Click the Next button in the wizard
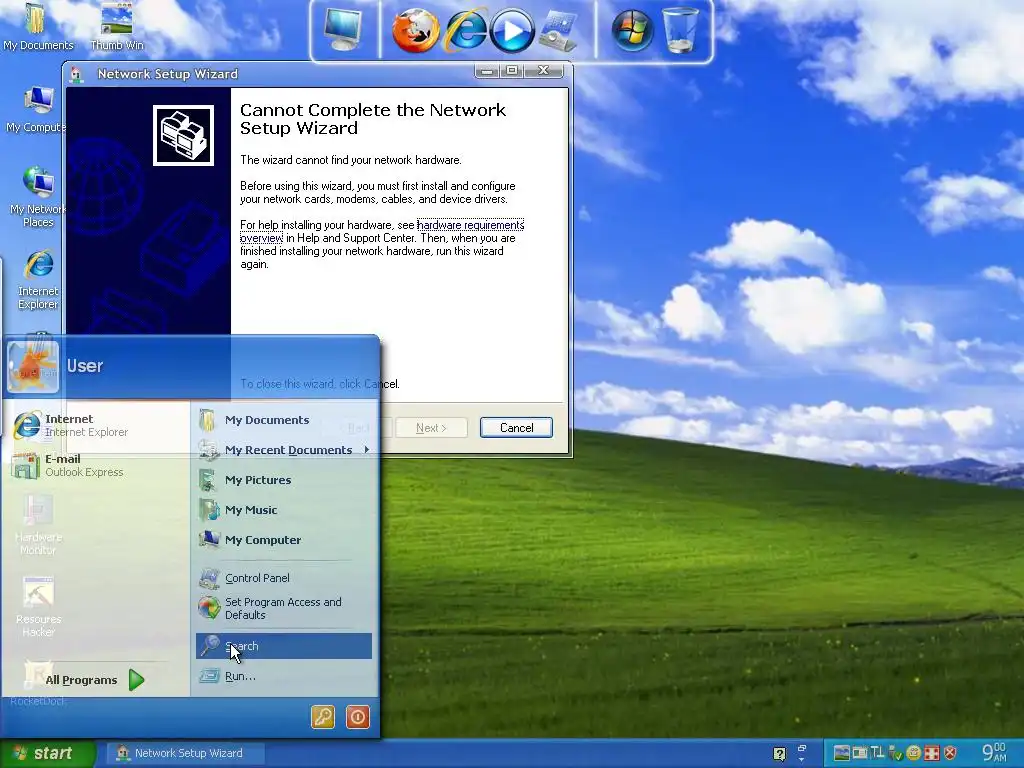Image resolution: width=1024 pixels, height=768 pixels. pyautogui.click(x=431, y=428)
